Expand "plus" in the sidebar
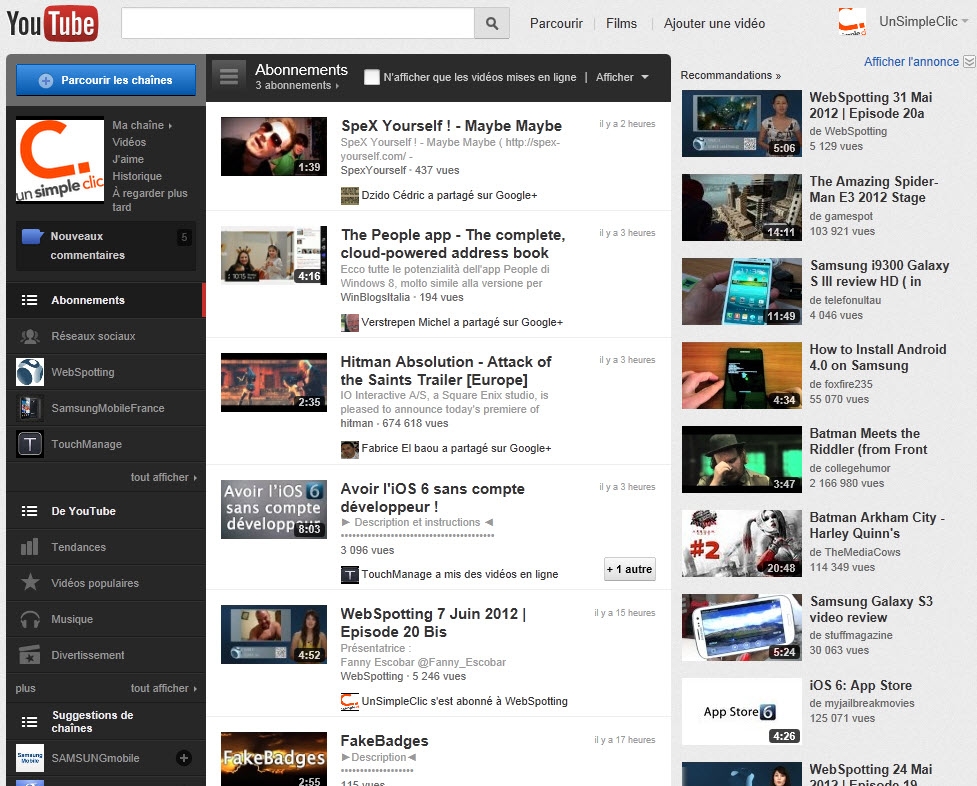This screenshot has width=977, height=786. pyautogui.click(x=26, y=689)
